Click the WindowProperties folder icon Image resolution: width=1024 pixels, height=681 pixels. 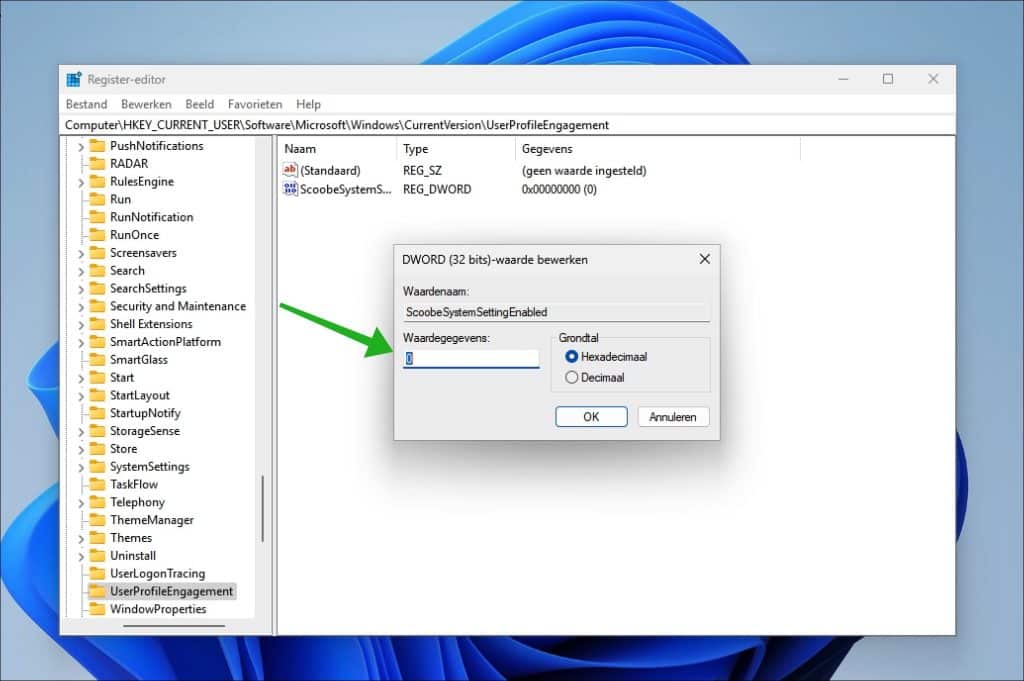click(x=97, y=609)
